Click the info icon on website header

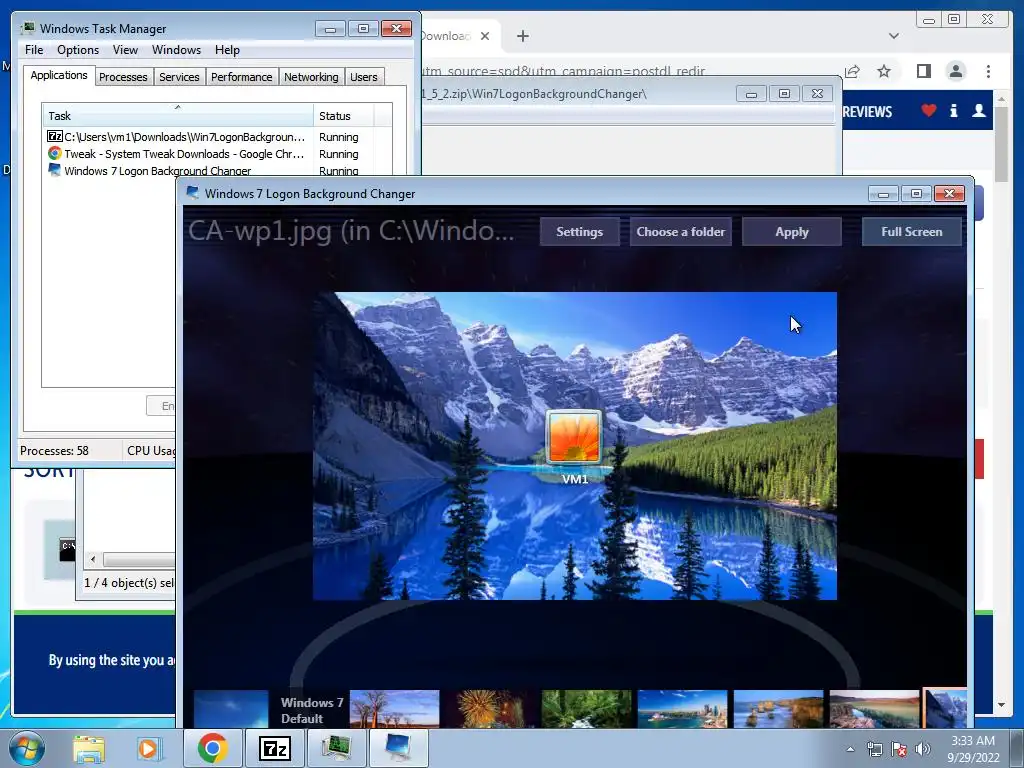(953, 110)
